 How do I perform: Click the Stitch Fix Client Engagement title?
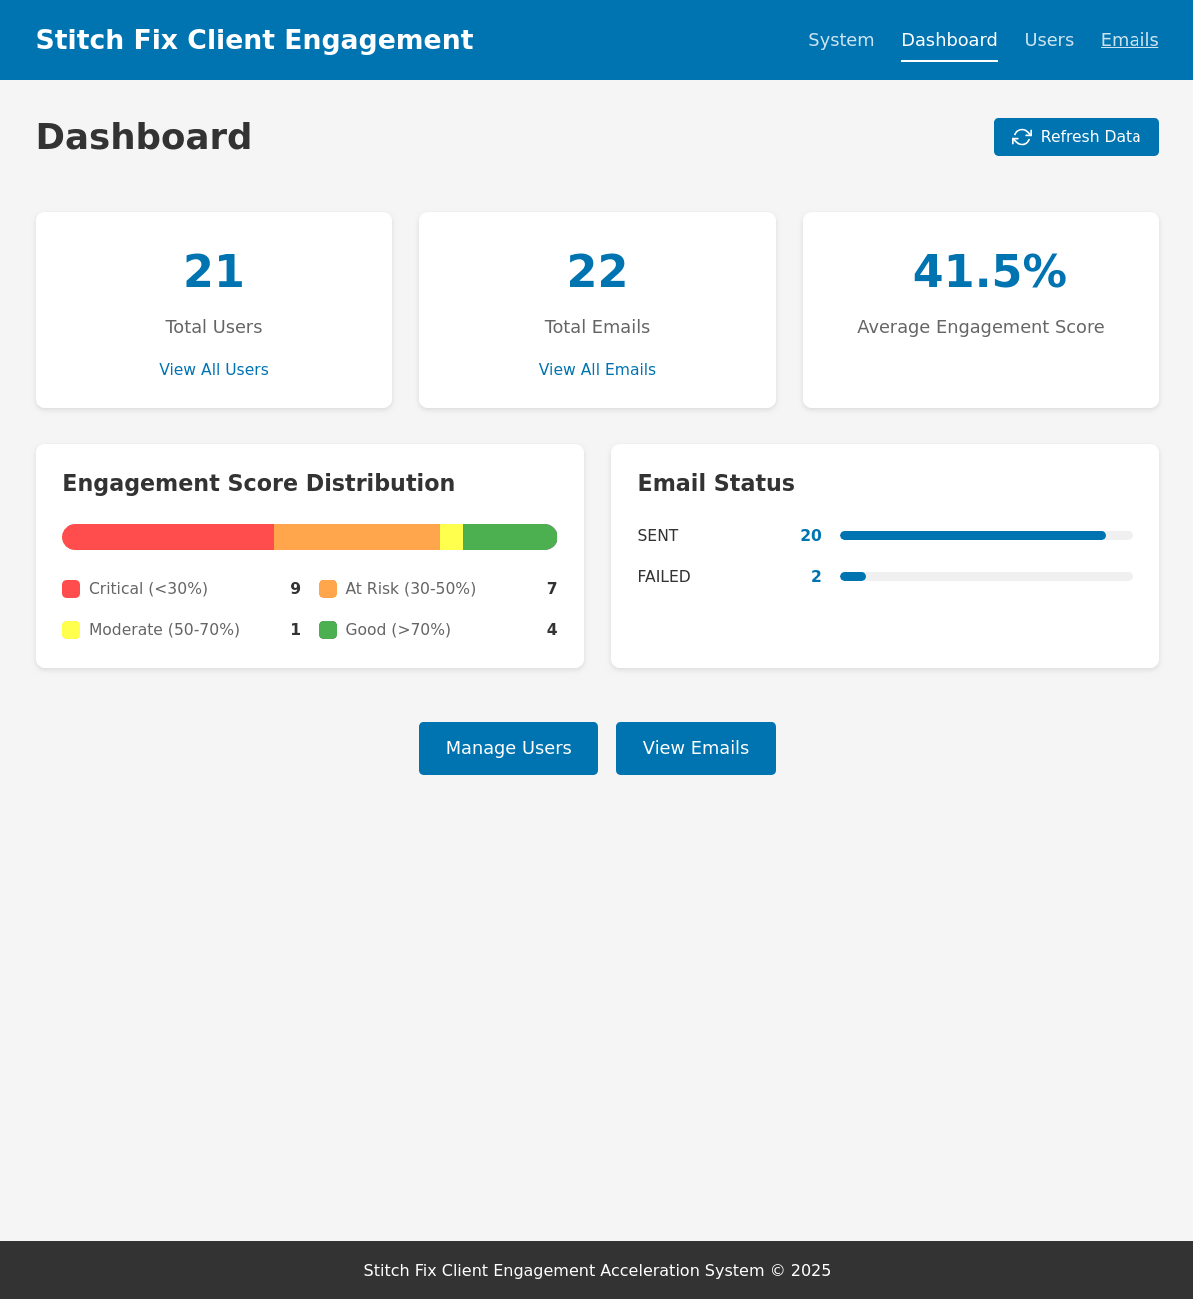(255, 40)
